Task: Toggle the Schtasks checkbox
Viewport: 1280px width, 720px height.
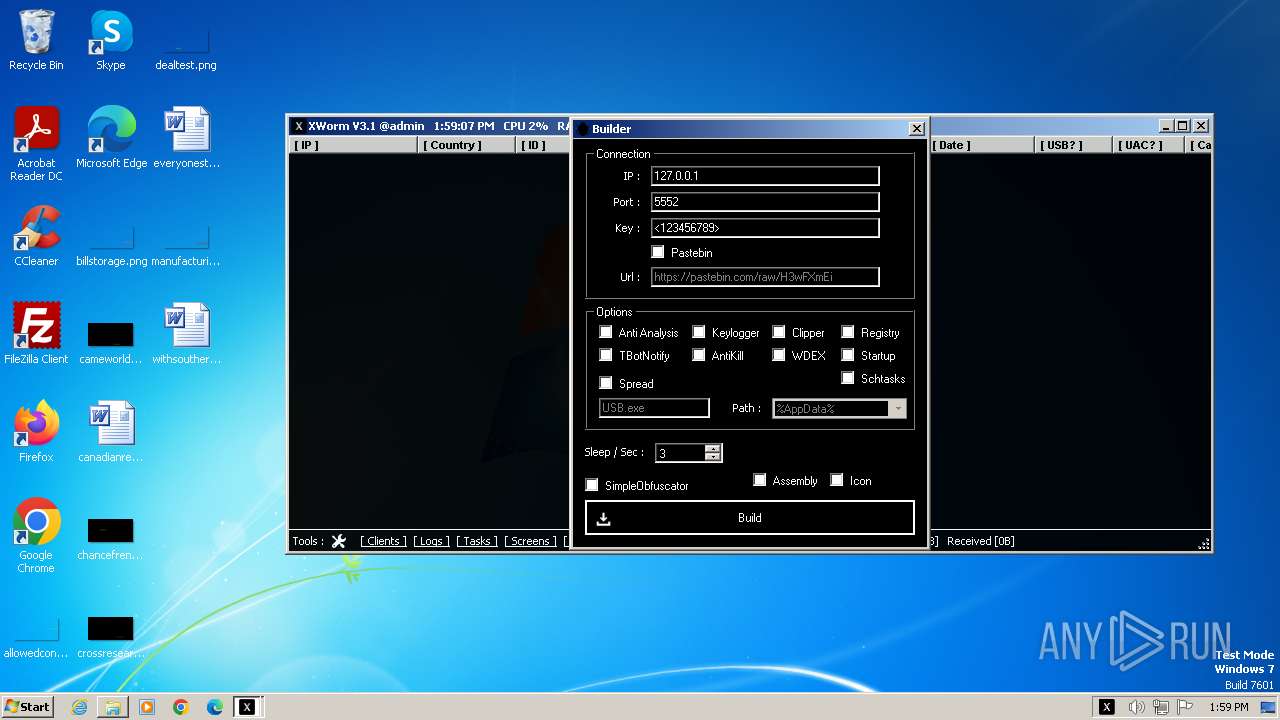Action: click(848, 378)
